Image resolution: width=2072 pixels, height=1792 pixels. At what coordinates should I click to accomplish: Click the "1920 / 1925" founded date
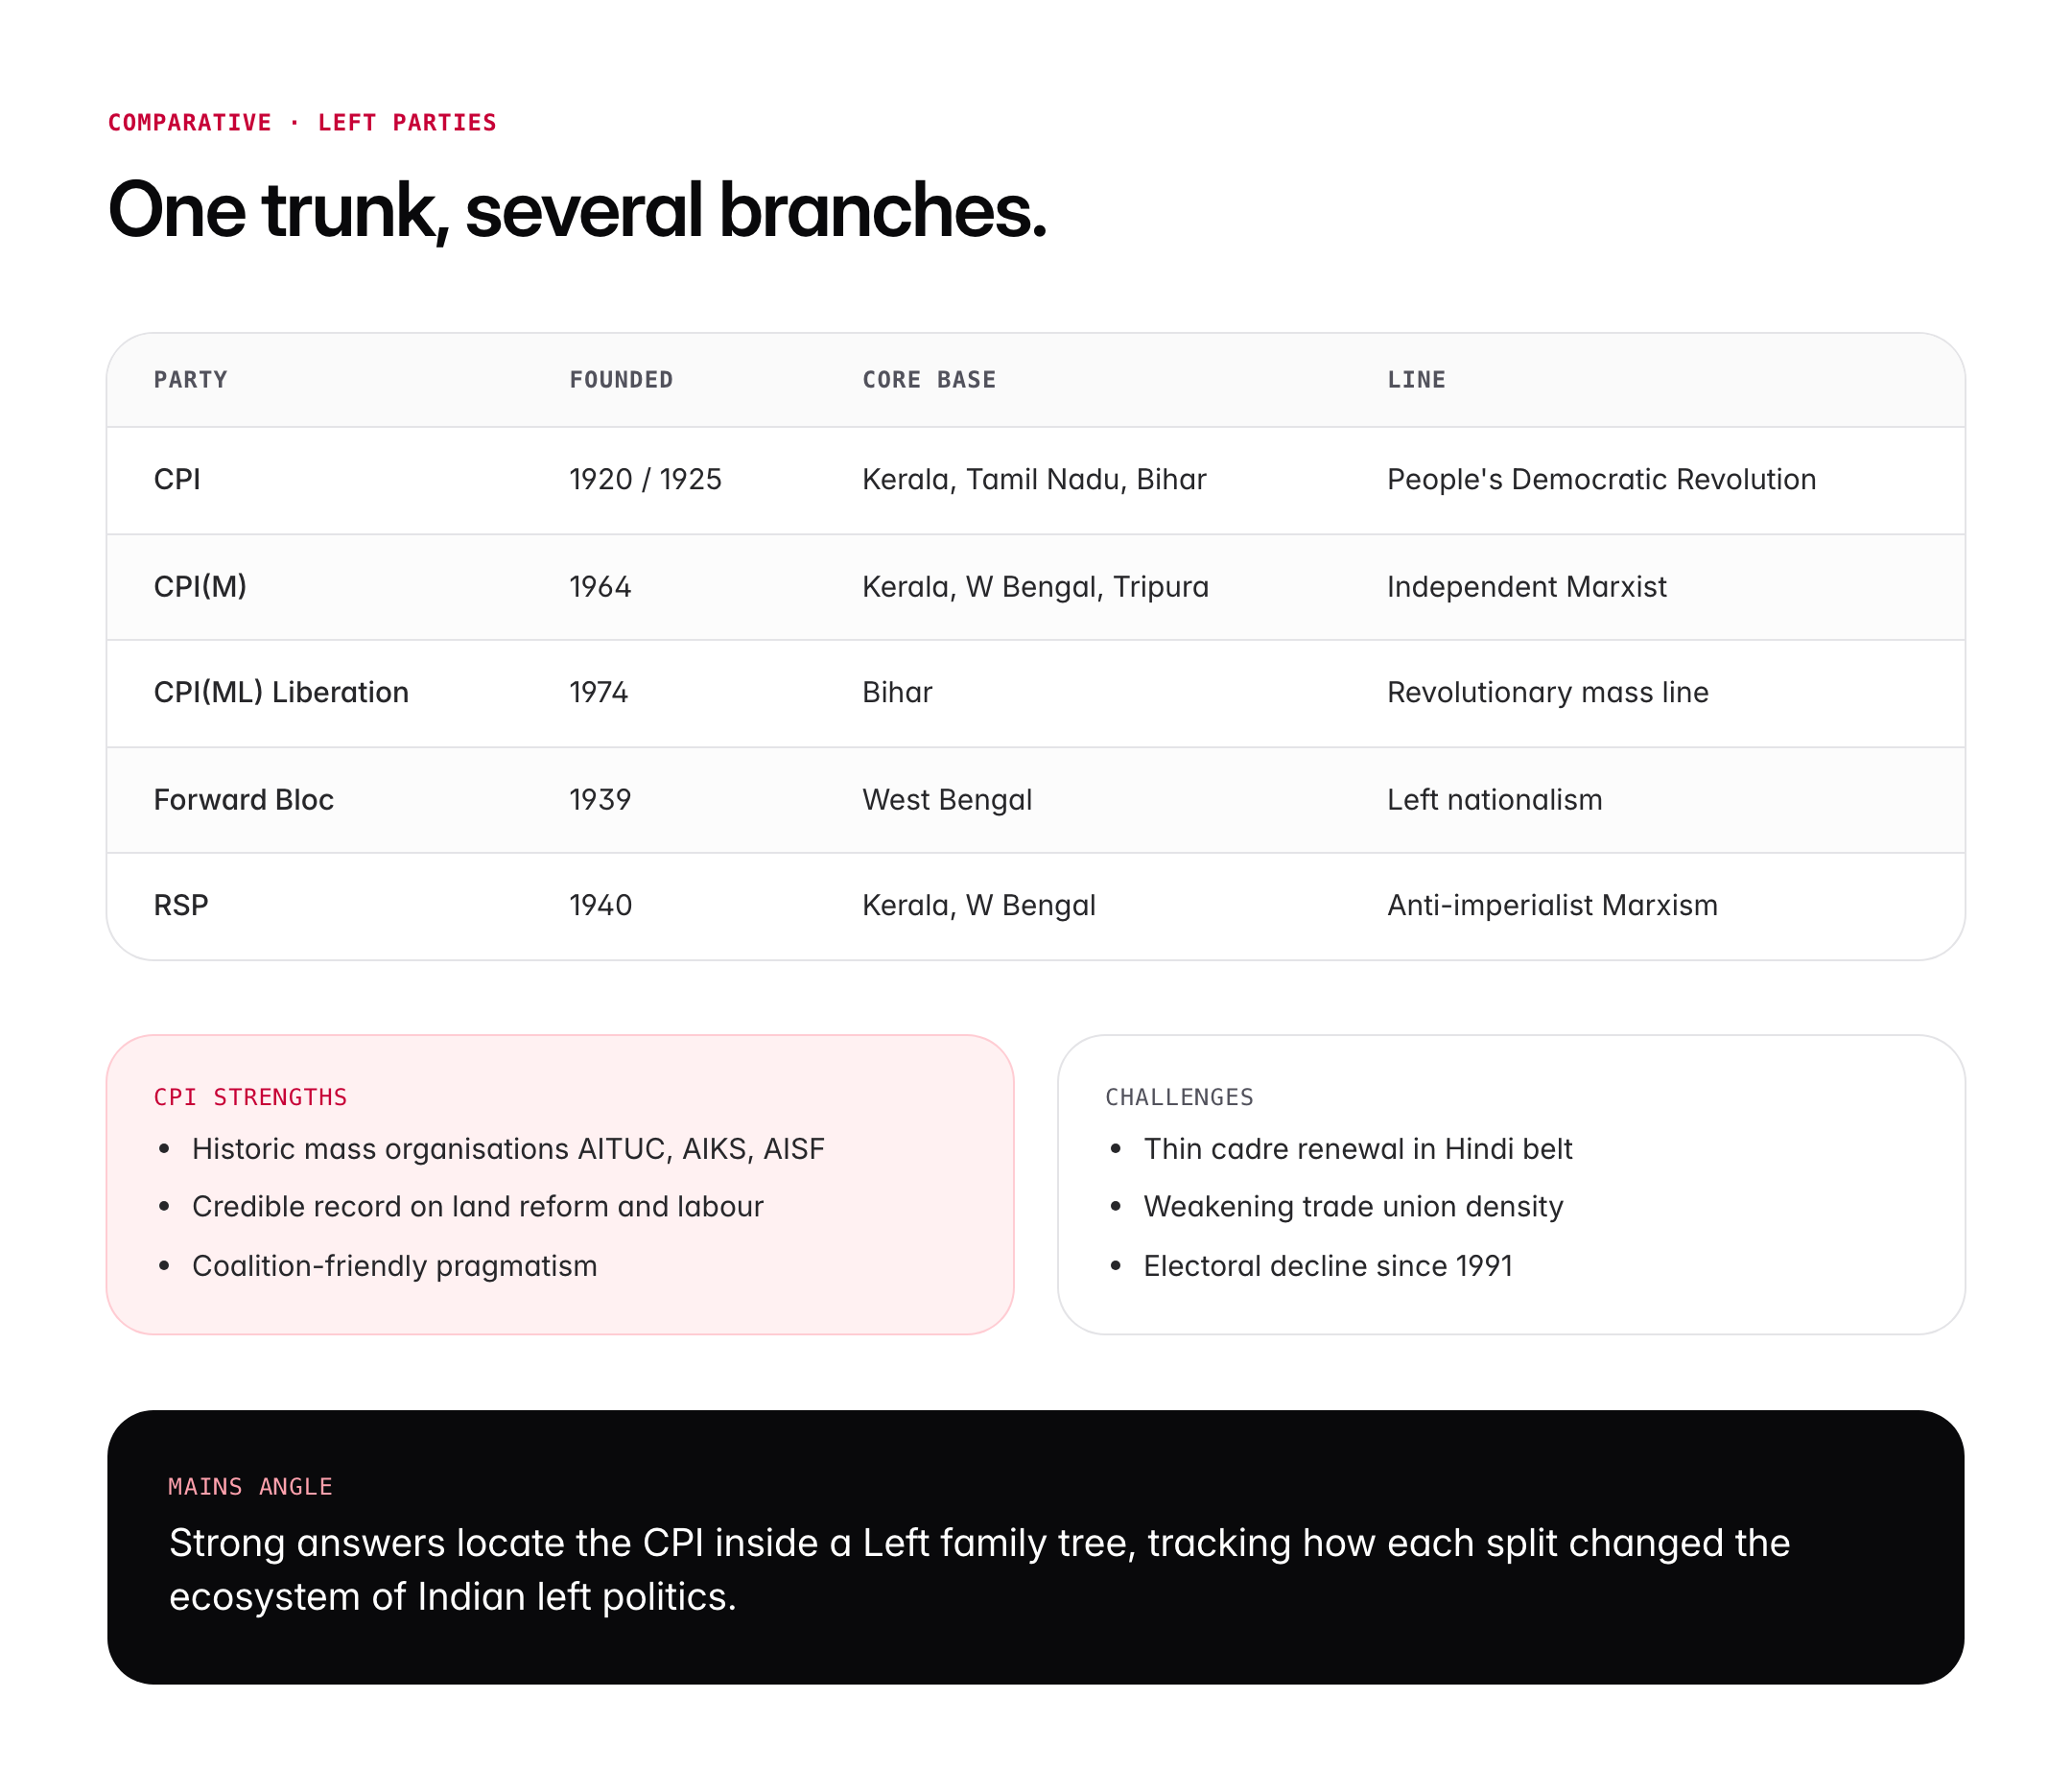pyautogui.click(x=645, y=480)
